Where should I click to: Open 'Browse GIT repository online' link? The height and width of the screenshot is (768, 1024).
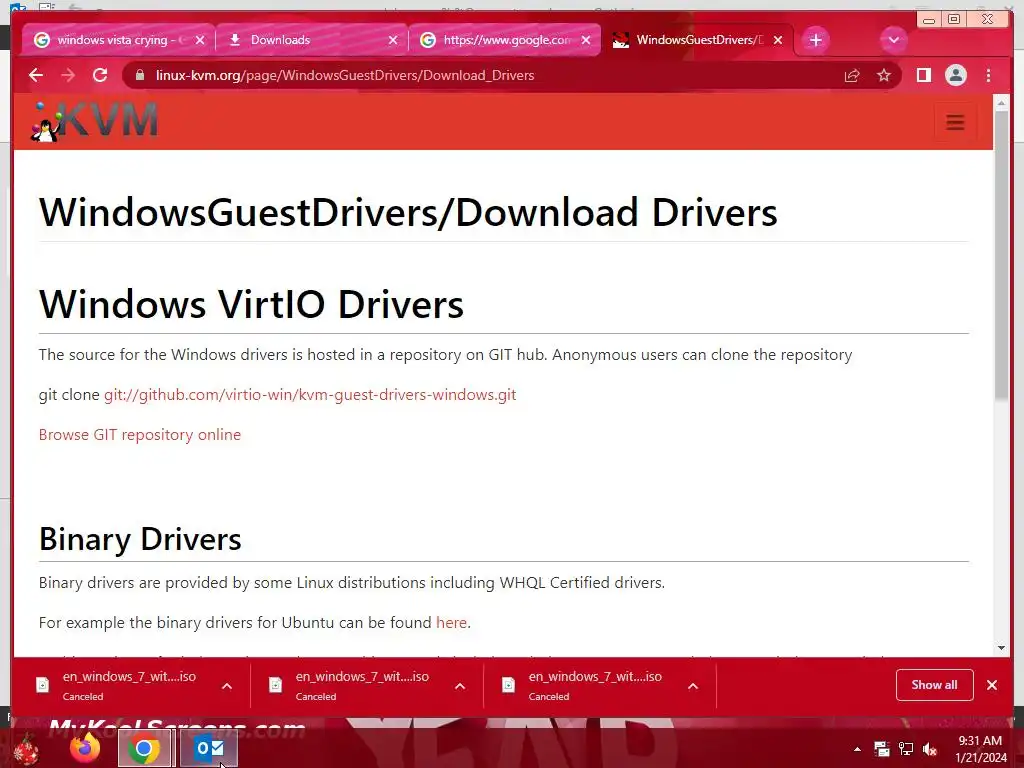point(140,434)
